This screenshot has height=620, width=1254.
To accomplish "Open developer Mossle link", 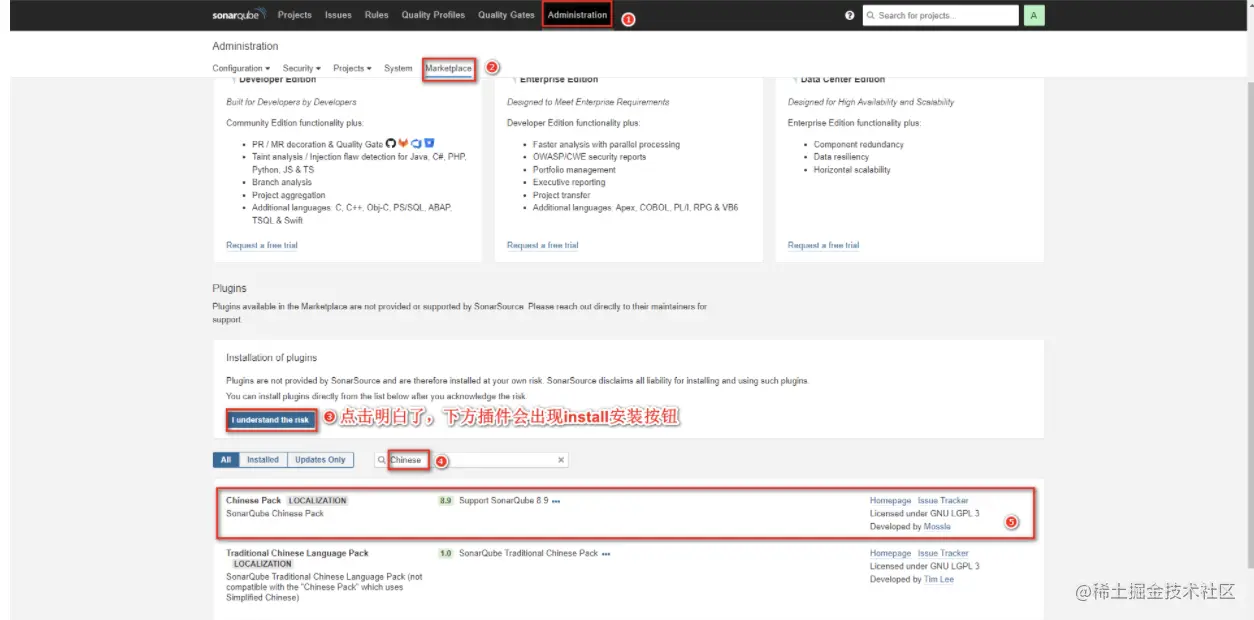I will 937,526.
